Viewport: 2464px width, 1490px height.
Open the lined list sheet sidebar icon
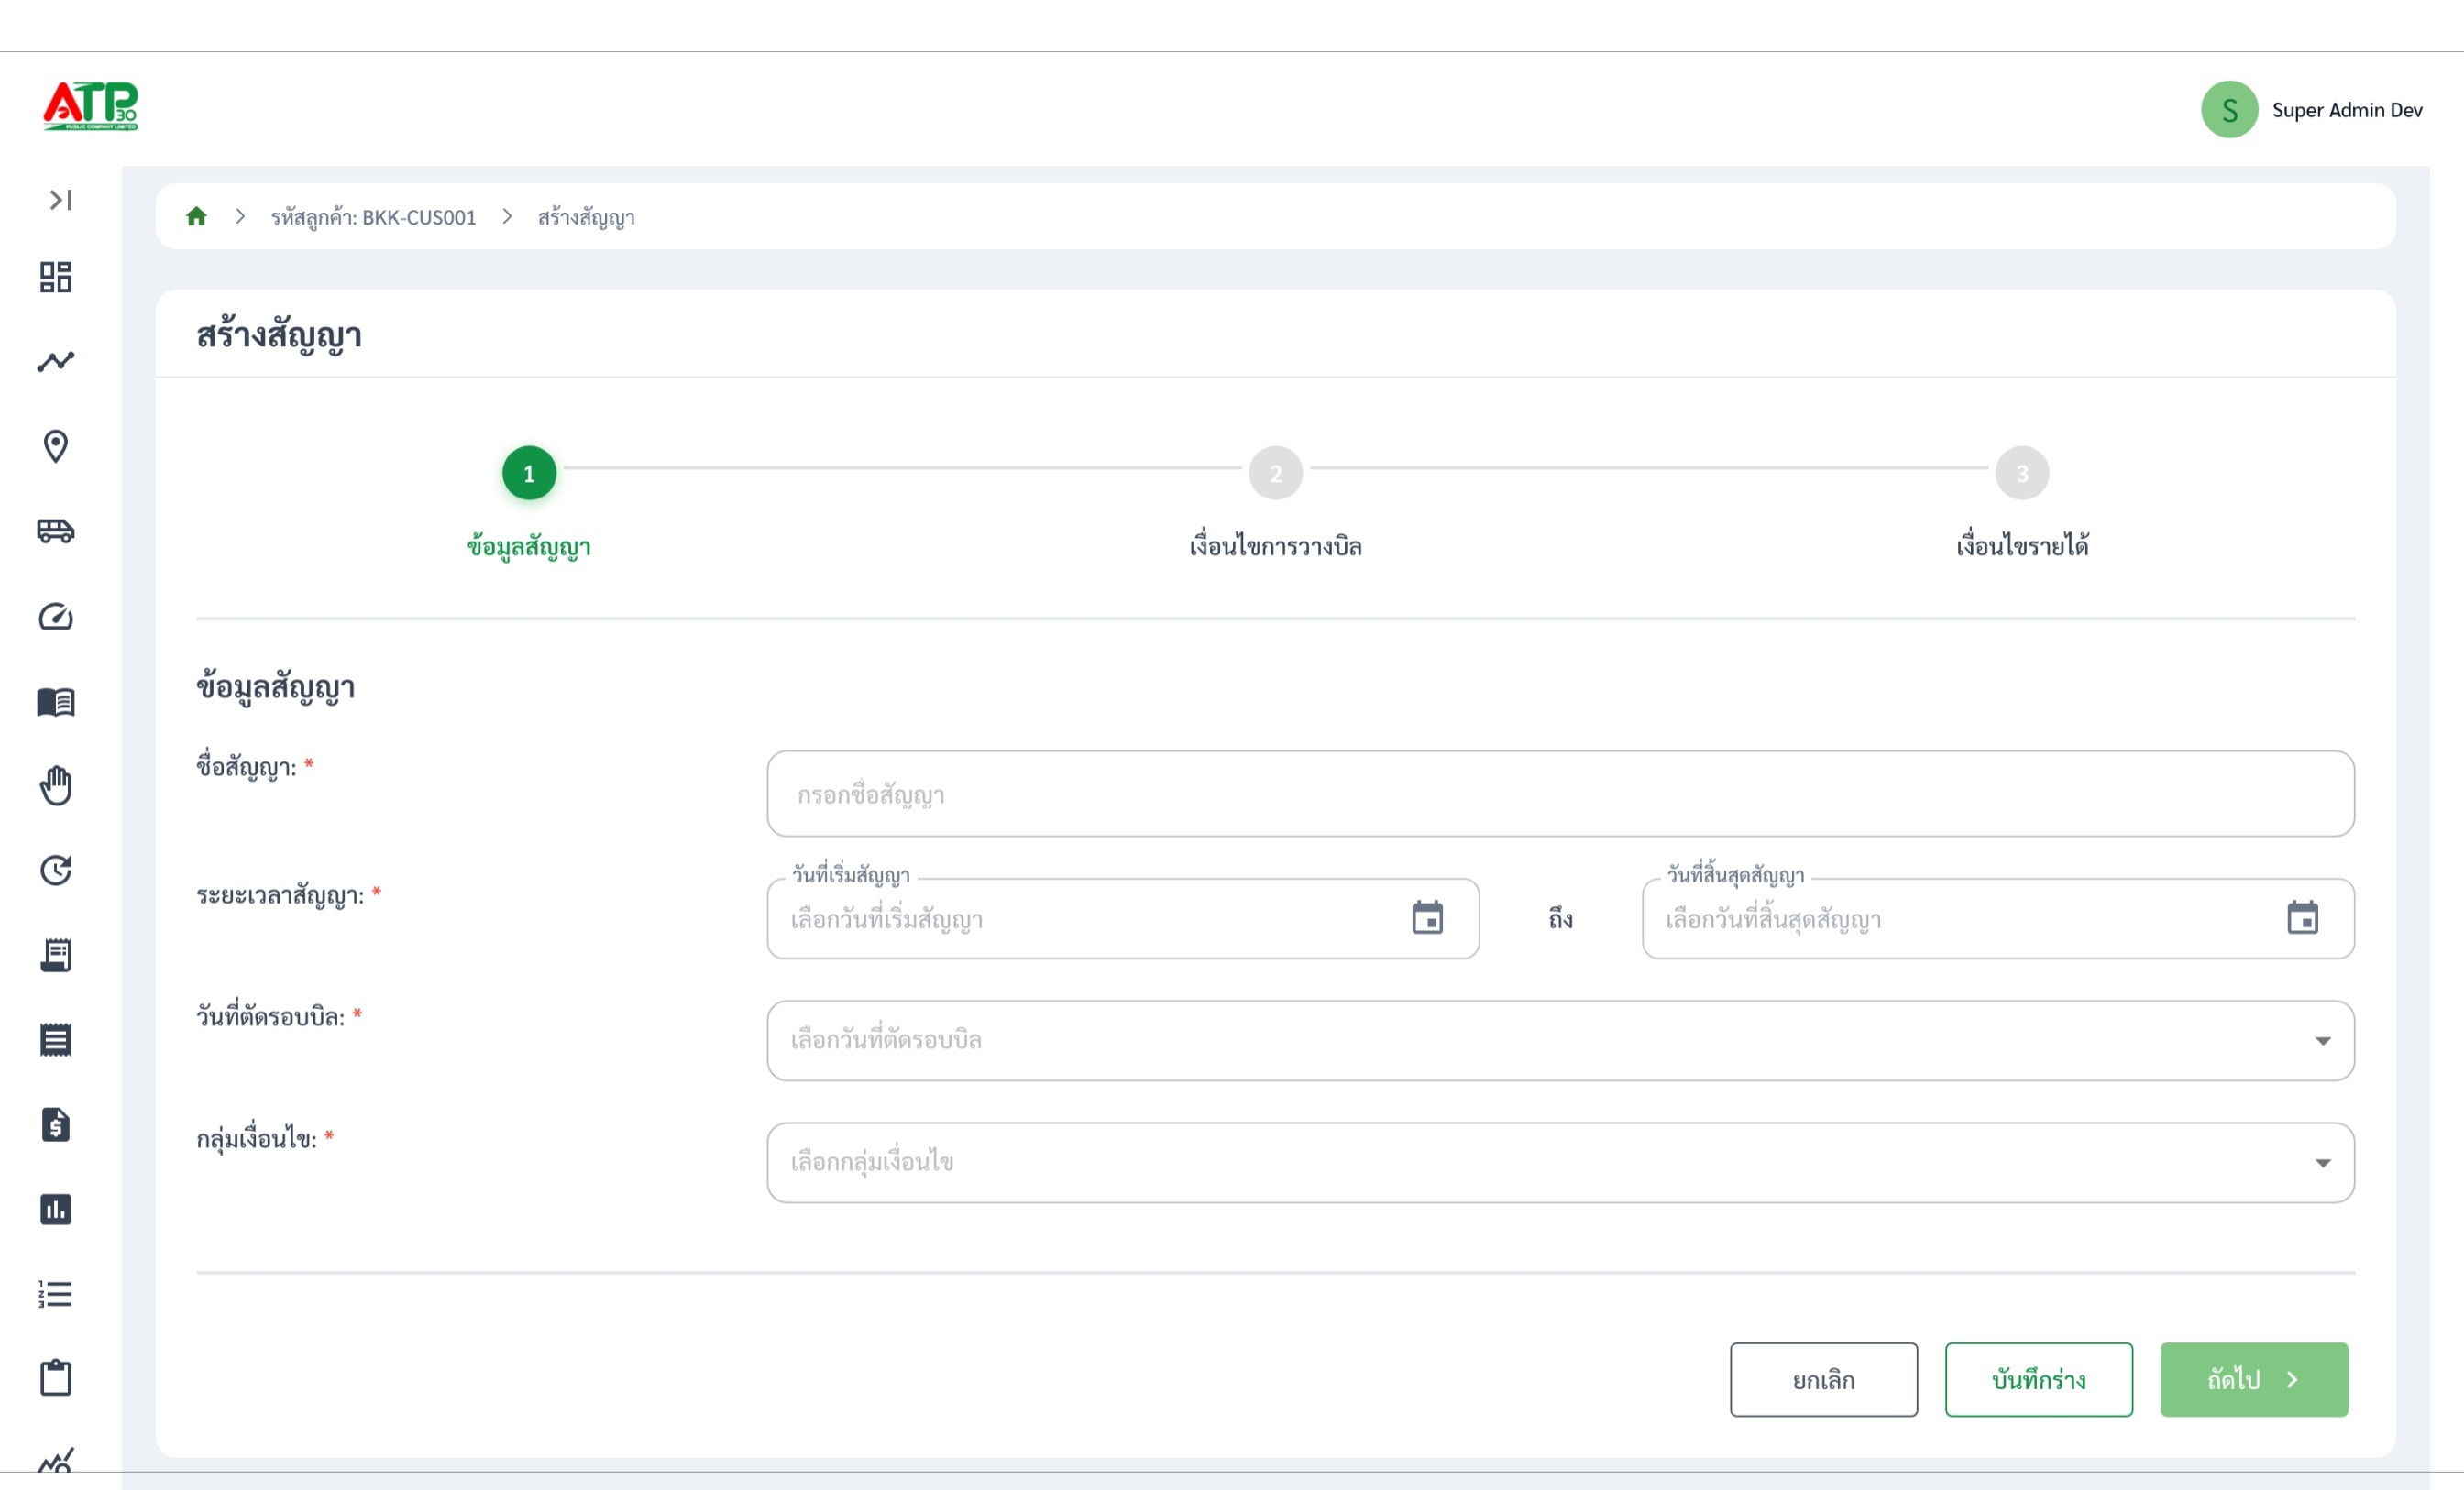click(x=56, y=1040)
